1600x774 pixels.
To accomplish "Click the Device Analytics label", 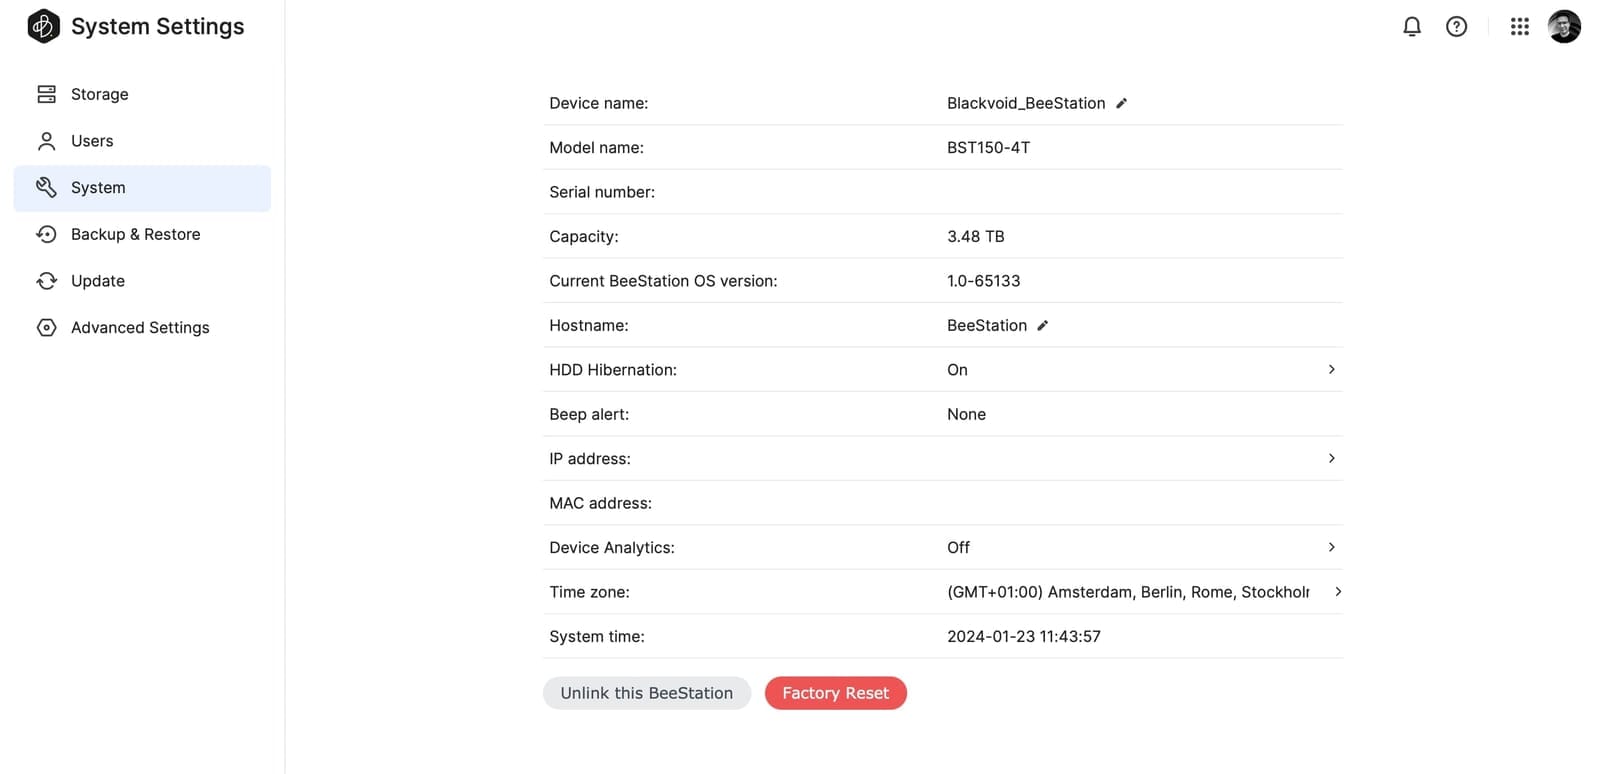I will coord(612,548).
